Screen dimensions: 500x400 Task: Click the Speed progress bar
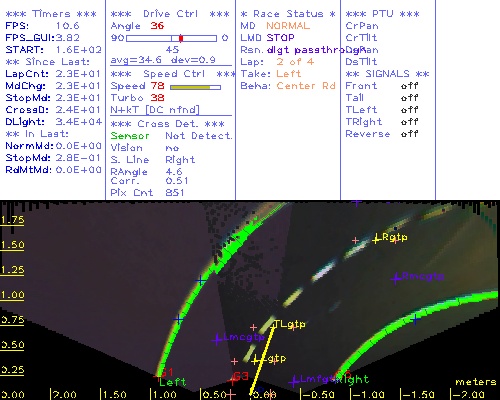coord(195,87)
